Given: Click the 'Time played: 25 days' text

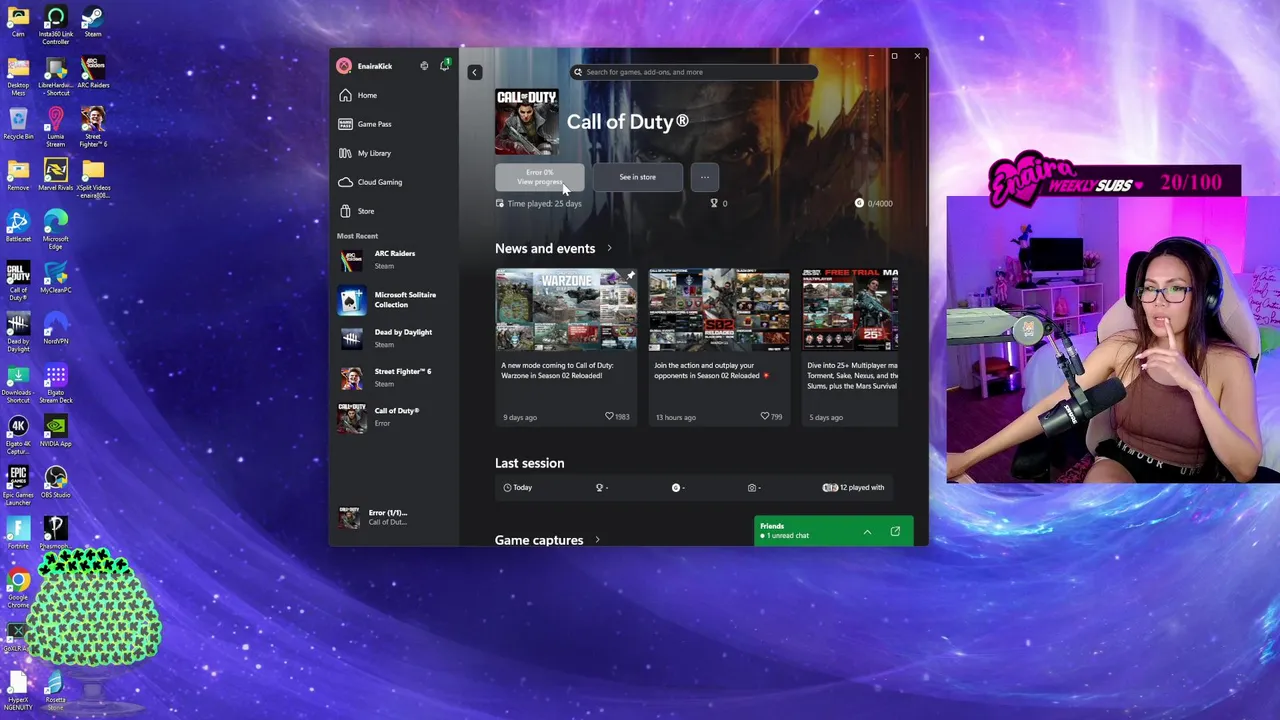Looking at the screenshot, I should pos(543,203).
